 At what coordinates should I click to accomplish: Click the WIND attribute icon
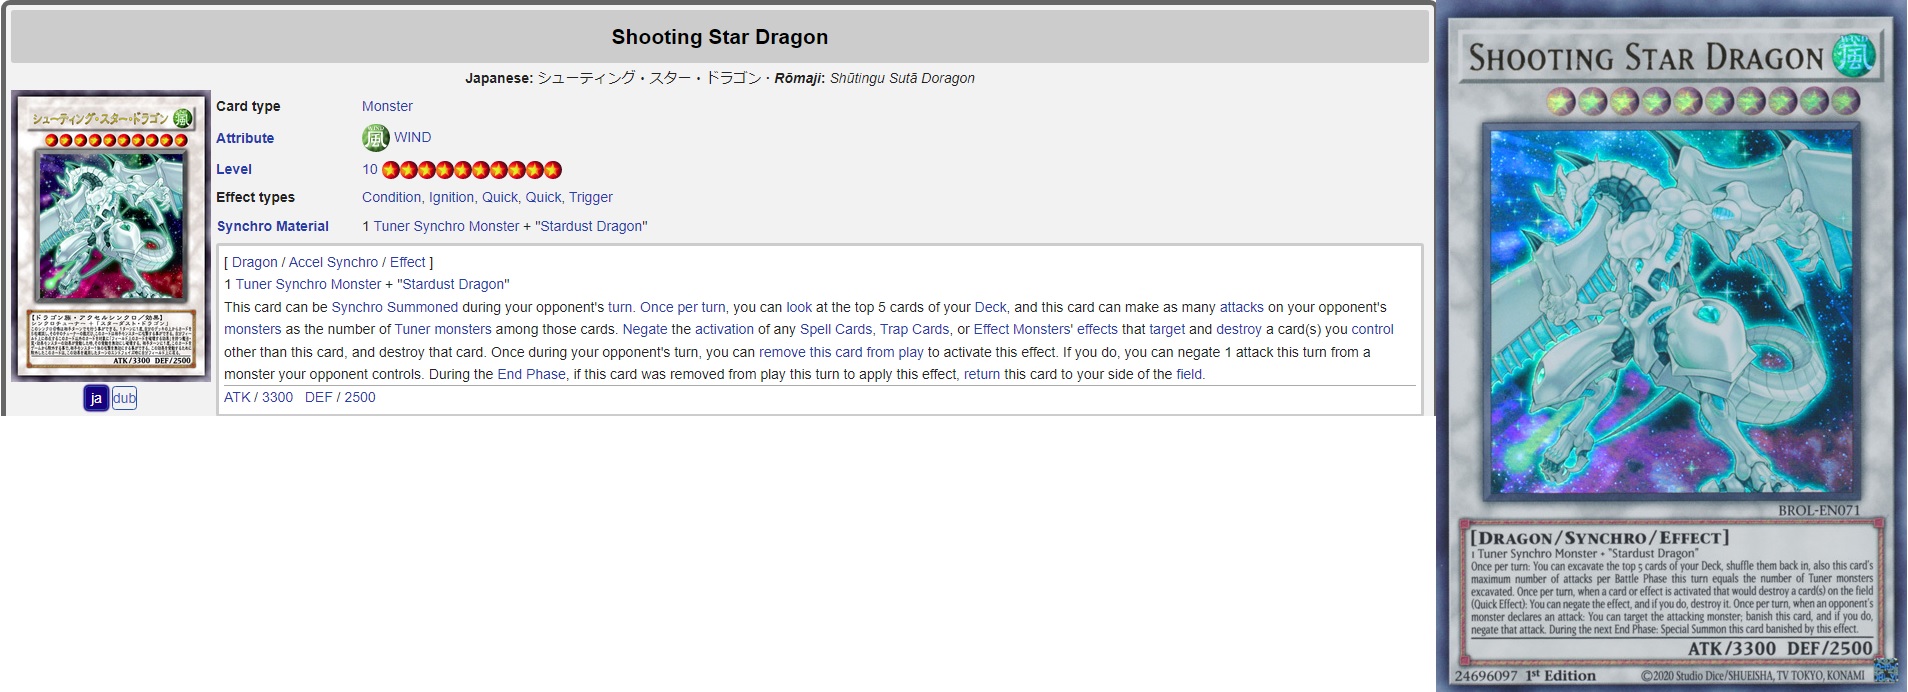375,137
